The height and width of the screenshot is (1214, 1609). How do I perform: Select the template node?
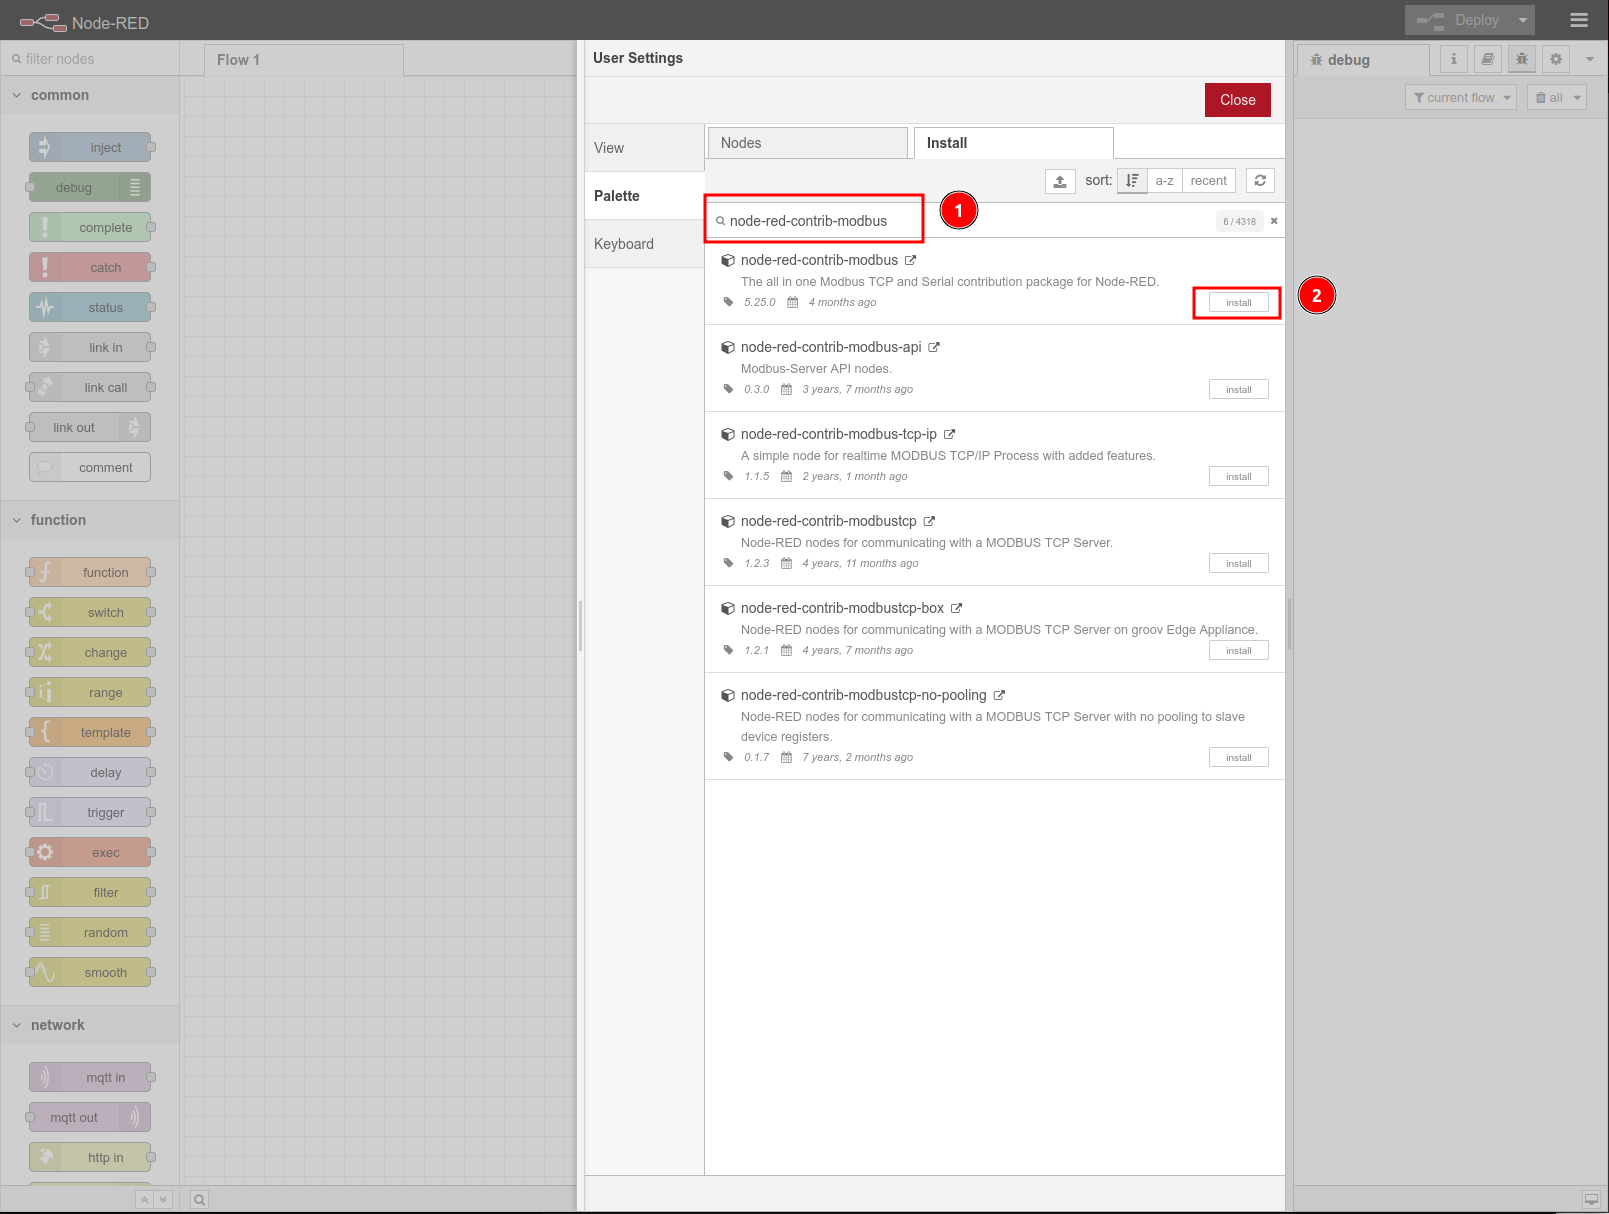click(90, 732)
